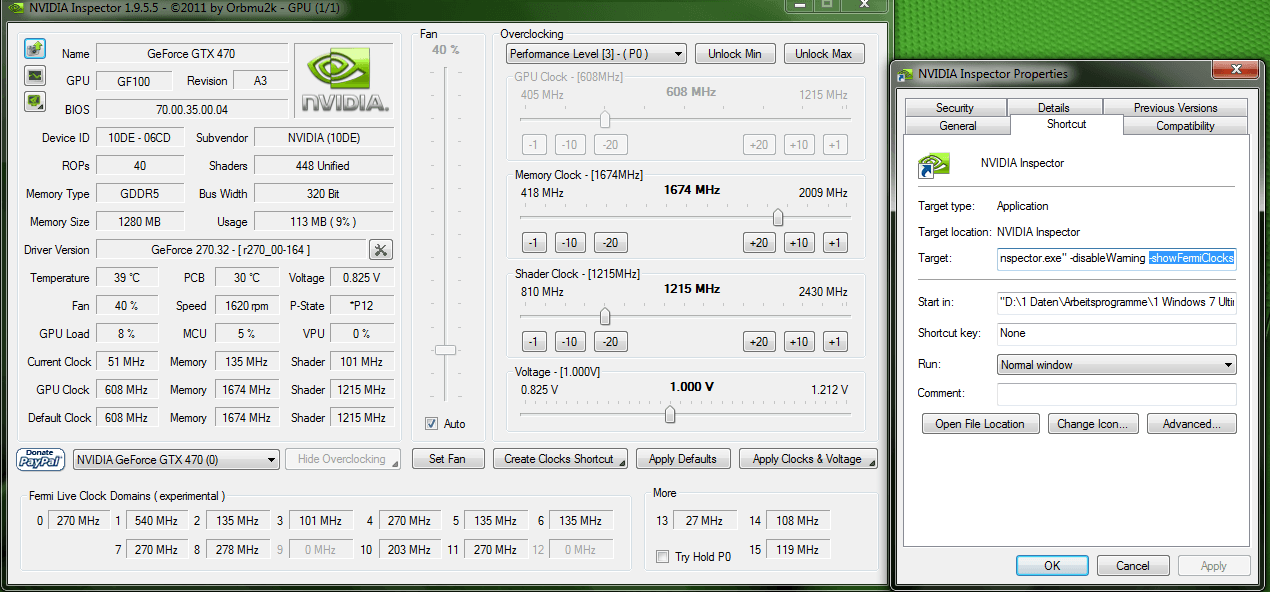Viewport: 1270px width, 592px height.
Task: Decrease Memory Clock with -10 button
Action: pos(570,243)
